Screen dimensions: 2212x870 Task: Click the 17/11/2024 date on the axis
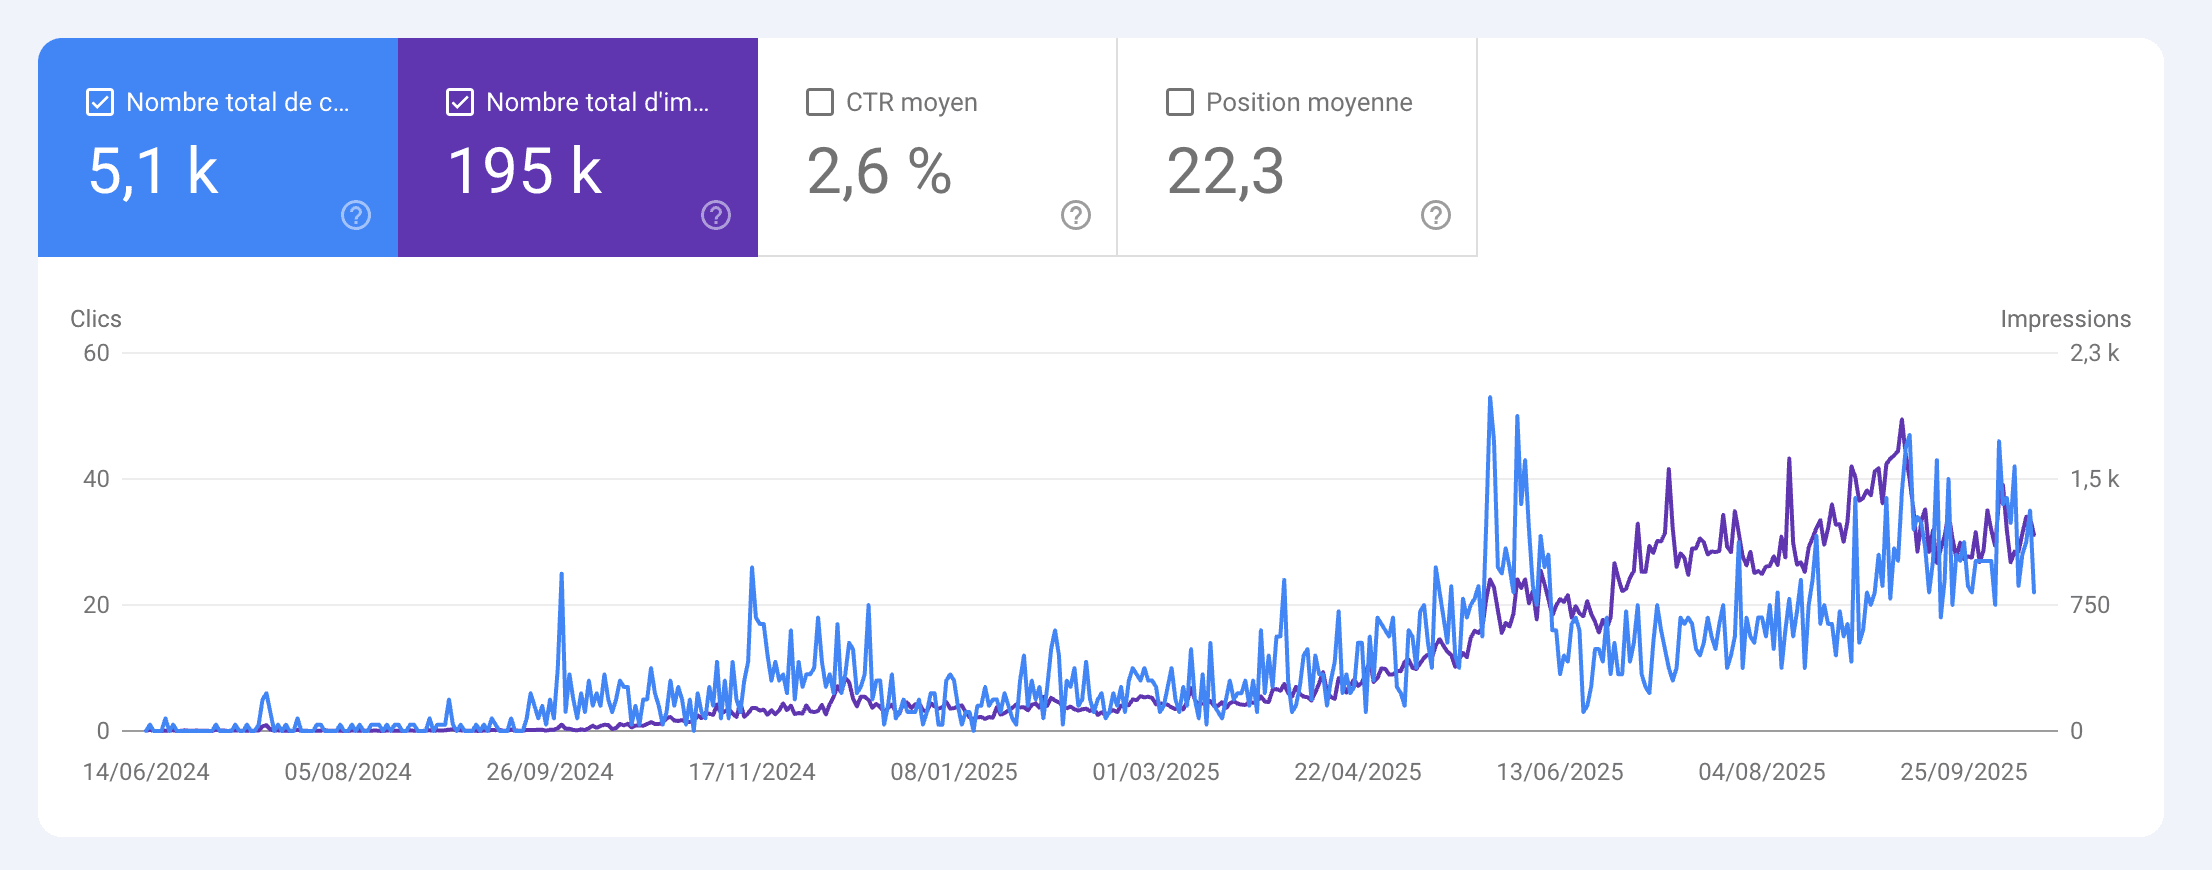pos(752,772)
